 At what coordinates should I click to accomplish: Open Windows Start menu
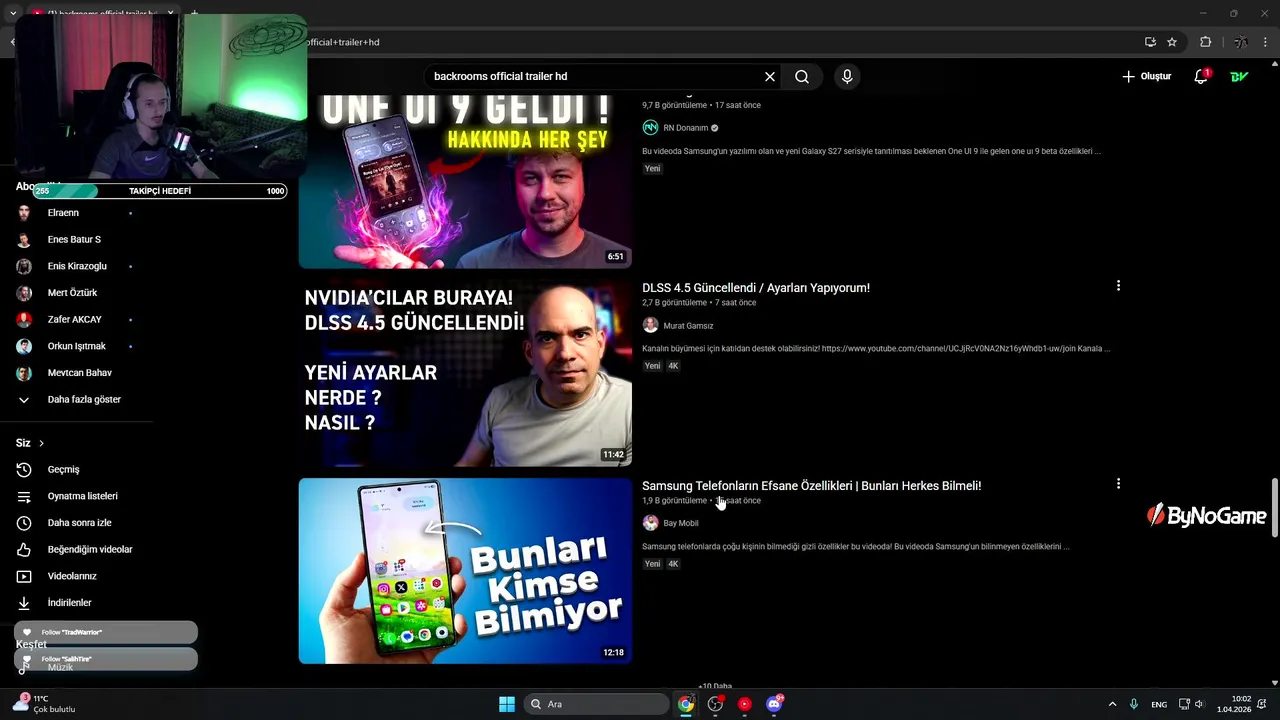pyautogui.click(x=507, y=704)
